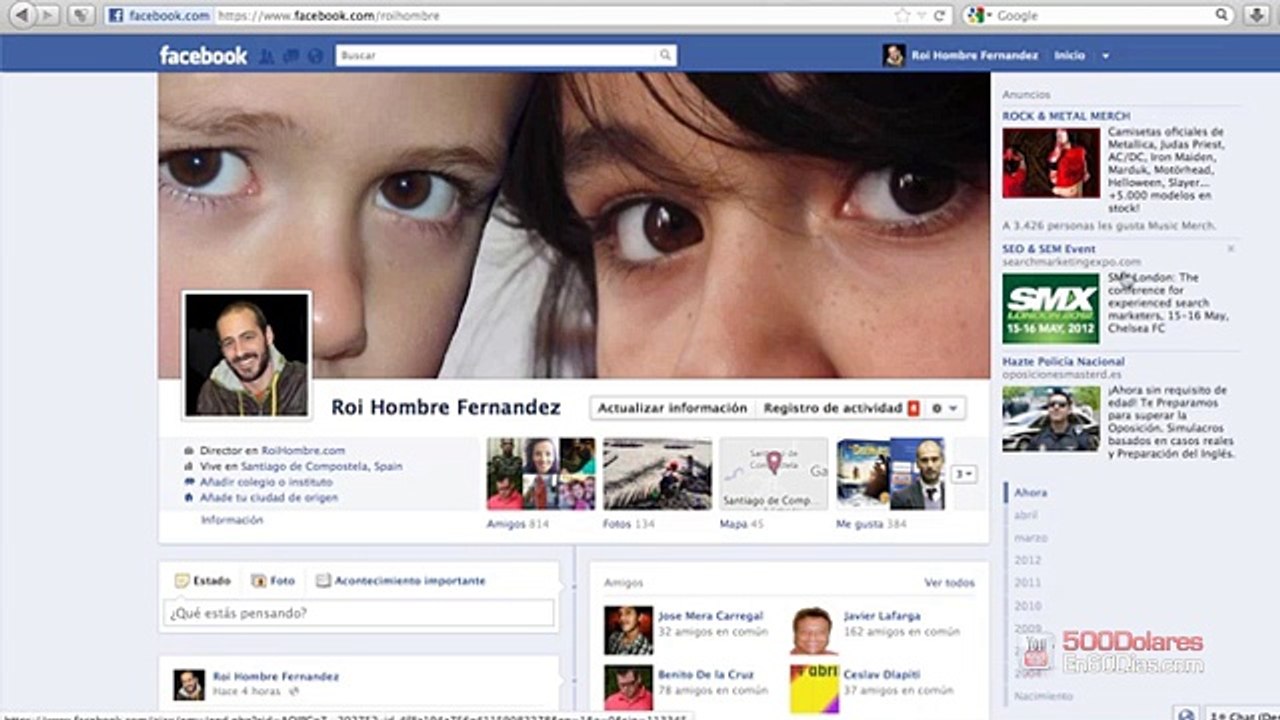This screenshot has height=720, width=1280.
Task: Click the Foto camera icon
Action: click(x=259, y=580)
